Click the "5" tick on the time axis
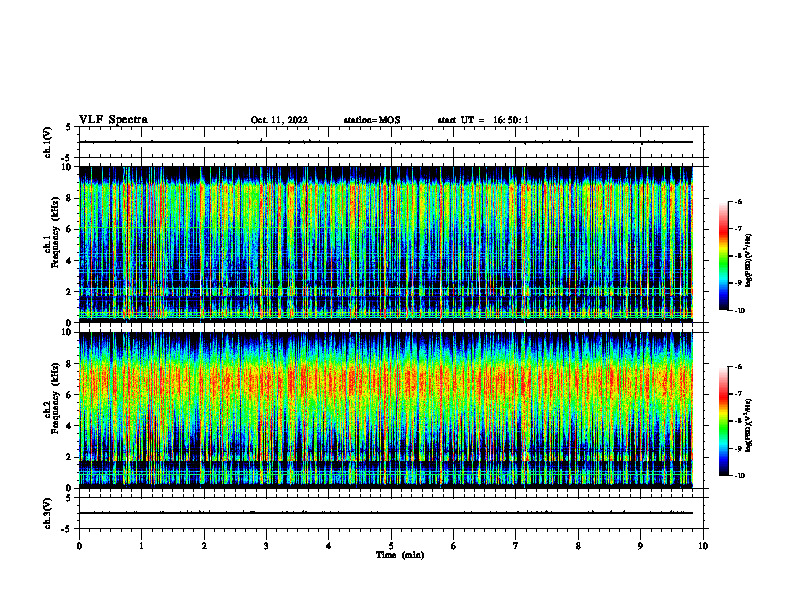792x612 pixels. coord(391,546)
